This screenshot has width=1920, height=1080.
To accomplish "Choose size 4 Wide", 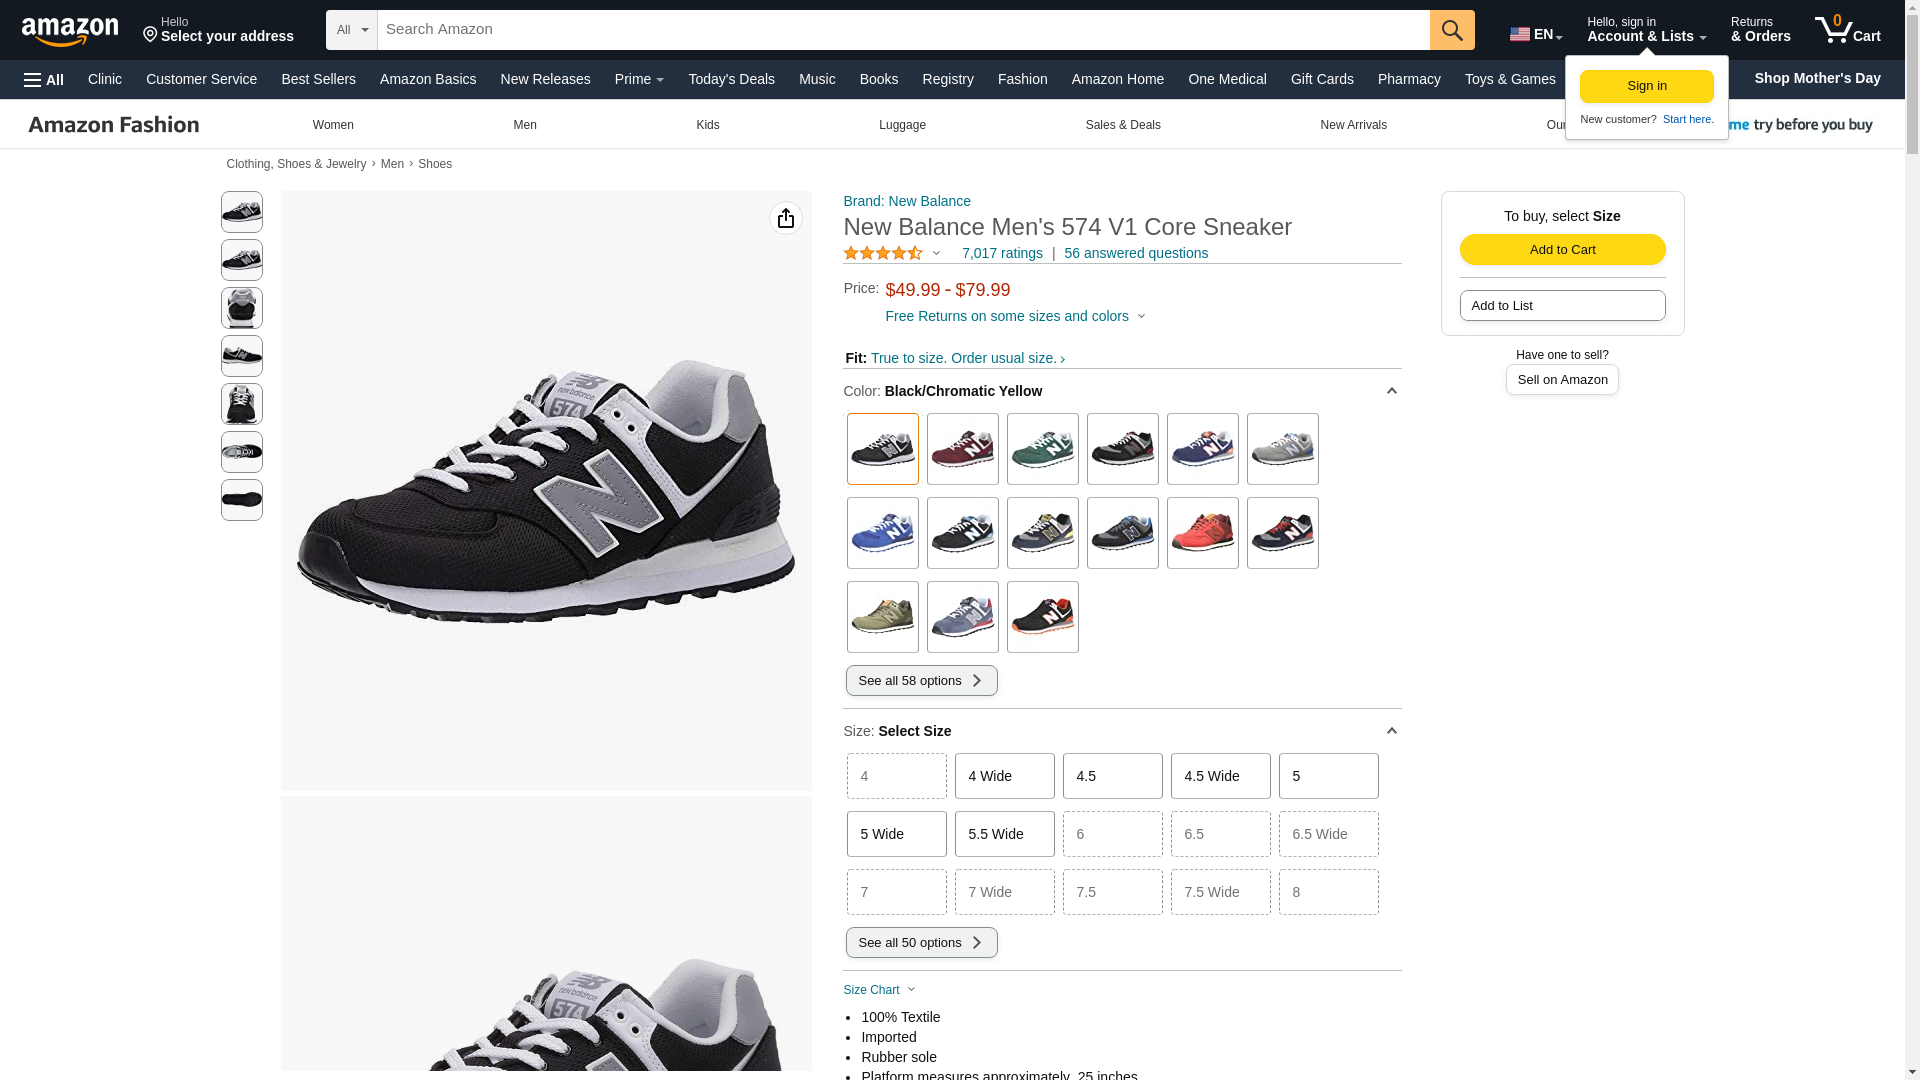I will 1004,776.
